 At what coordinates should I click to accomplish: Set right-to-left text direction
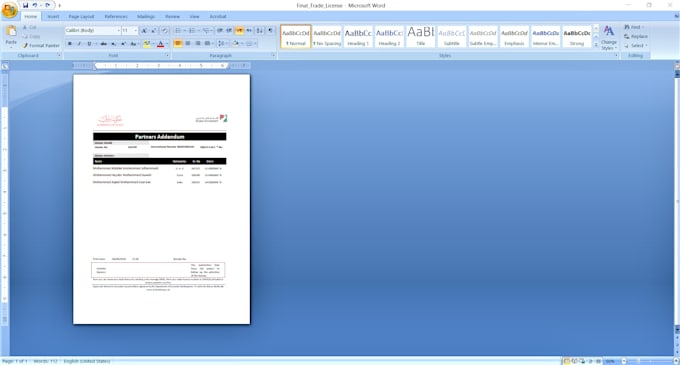tap(249, 31)
